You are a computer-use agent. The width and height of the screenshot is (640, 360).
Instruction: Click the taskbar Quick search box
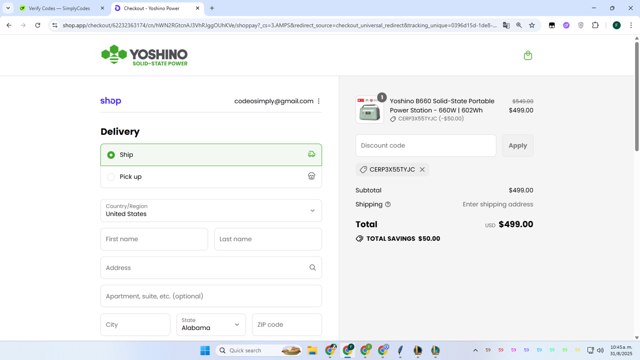pyautogui.click(x=259, y=350)
